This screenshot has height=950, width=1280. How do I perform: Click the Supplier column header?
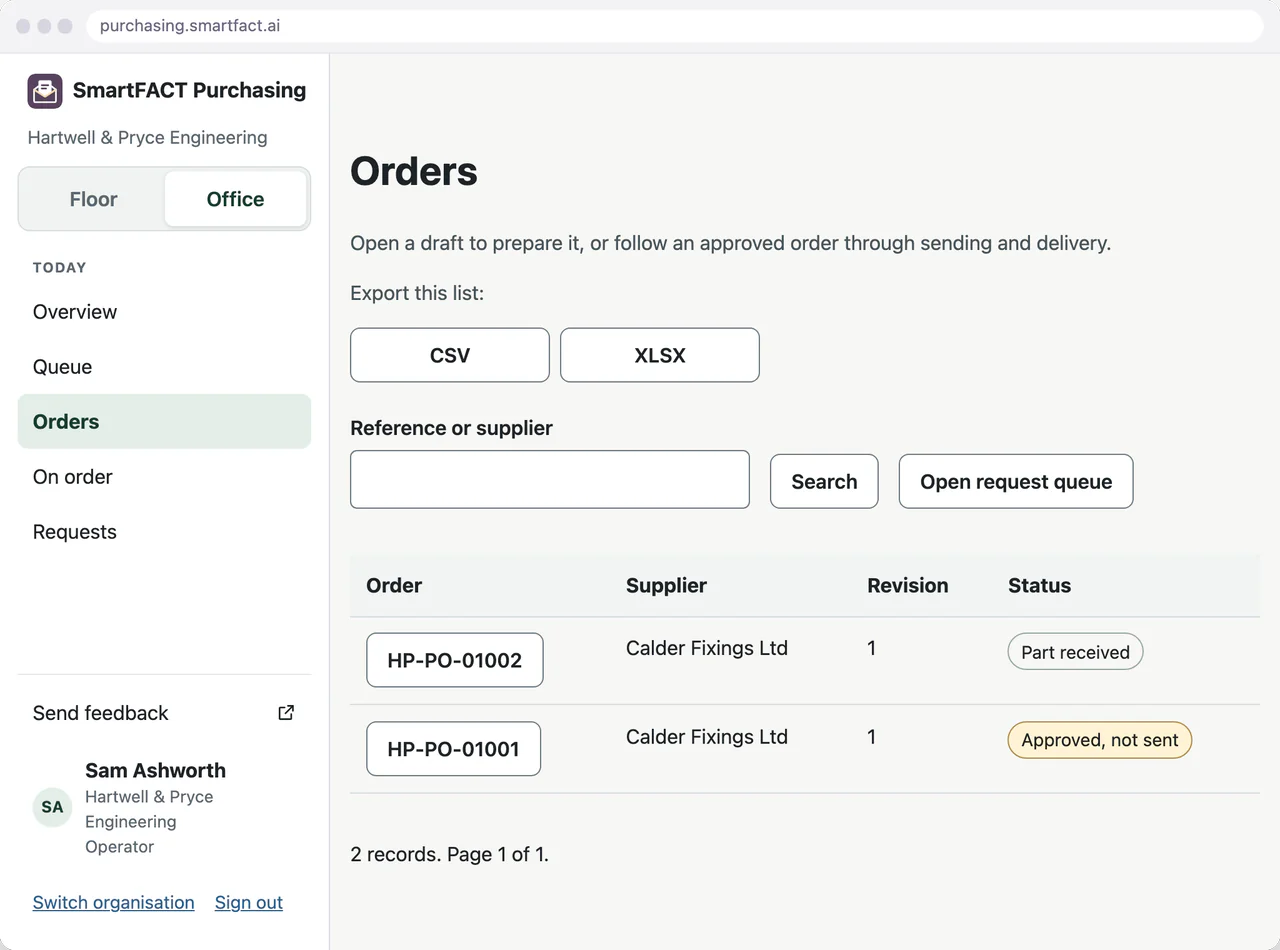pyautogui.click(x=667, y=586)
